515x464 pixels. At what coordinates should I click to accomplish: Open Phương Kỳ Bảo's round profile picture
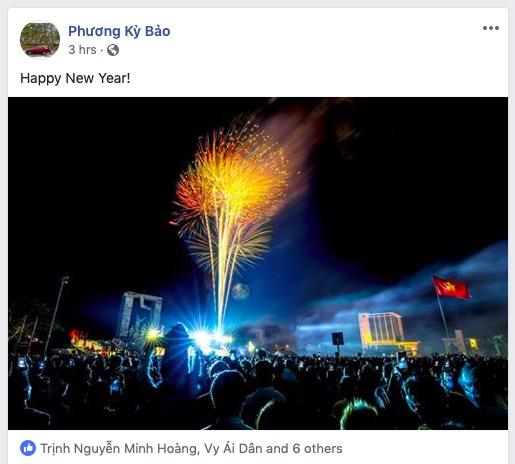pos(40,40)
